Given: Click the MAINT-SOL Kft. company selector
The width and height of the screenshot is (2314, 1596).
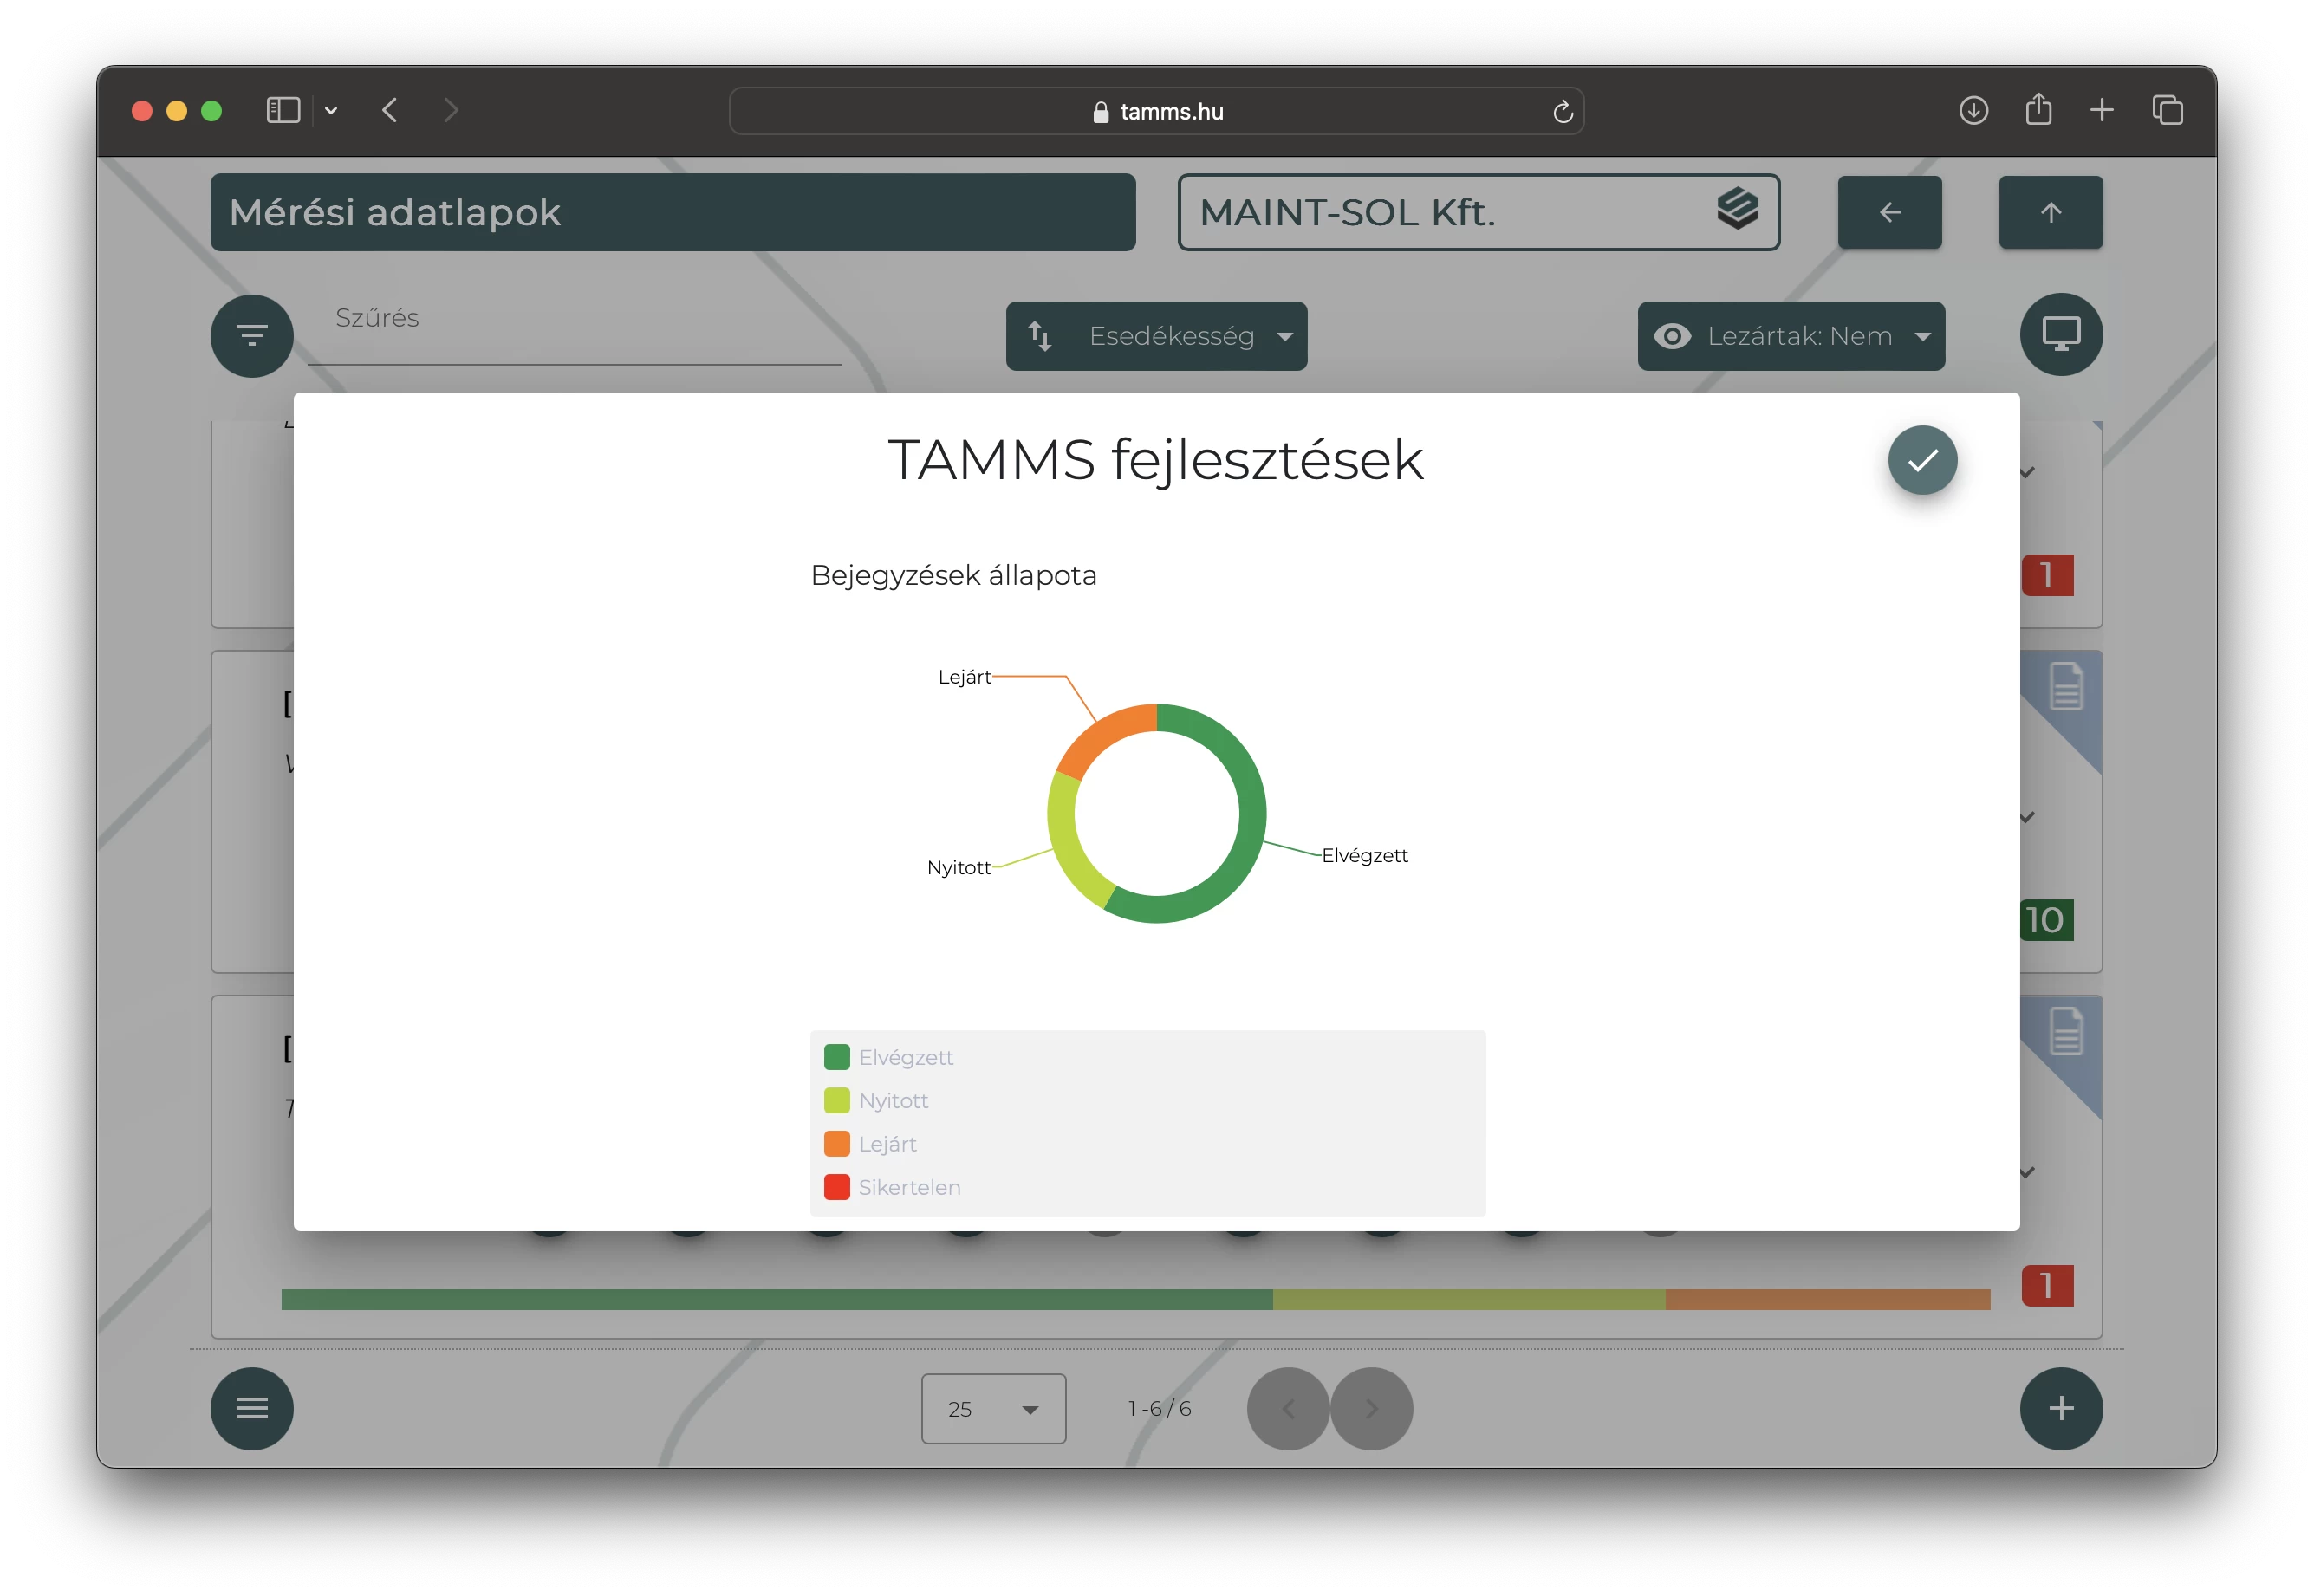Looking at the screenshot, I should click(x=1478, y=212).
